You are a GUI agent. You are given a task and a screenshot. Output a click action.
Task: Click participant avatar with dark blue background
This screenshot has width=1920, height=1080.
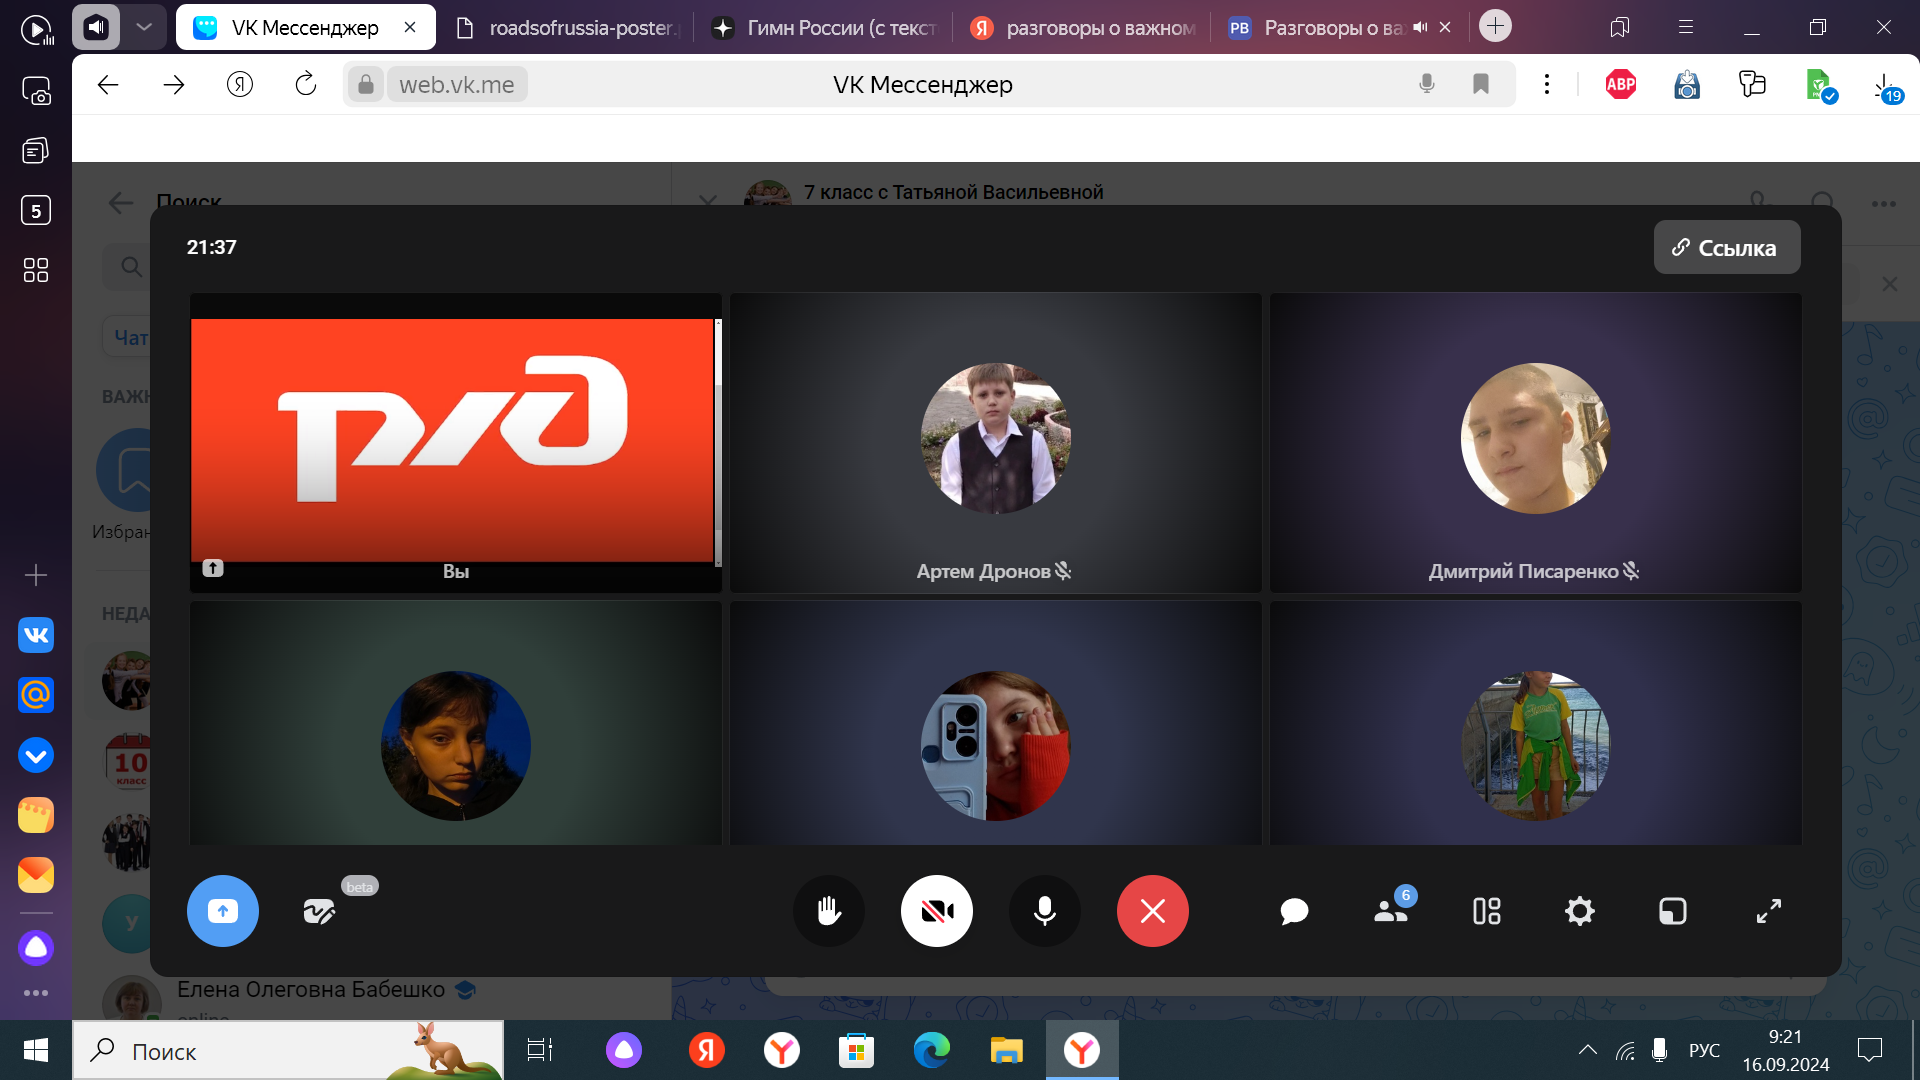point(456,746)
